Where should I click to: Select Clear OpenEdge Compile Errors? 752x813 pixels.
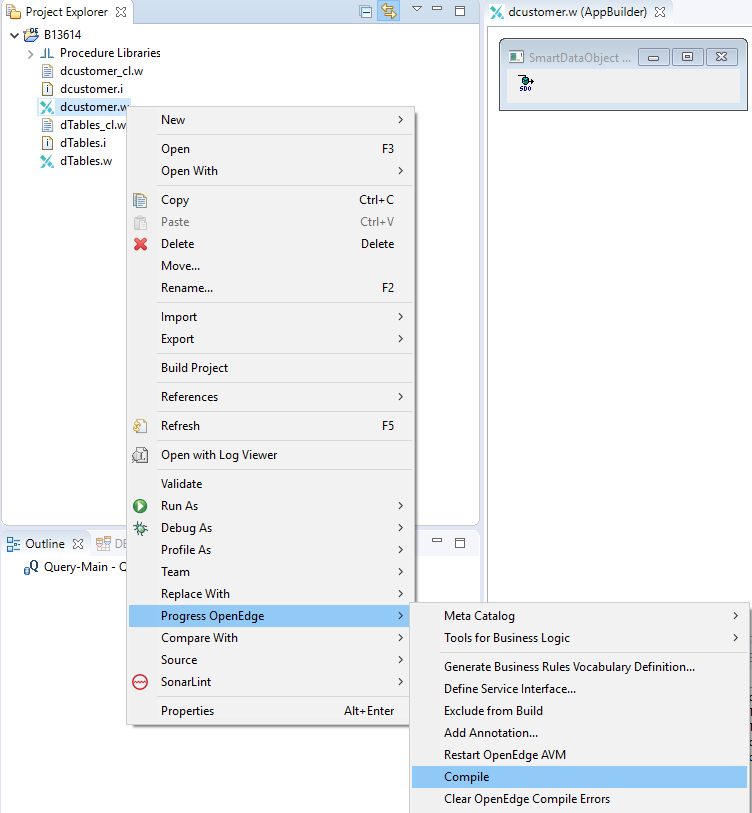click(580, 798)
